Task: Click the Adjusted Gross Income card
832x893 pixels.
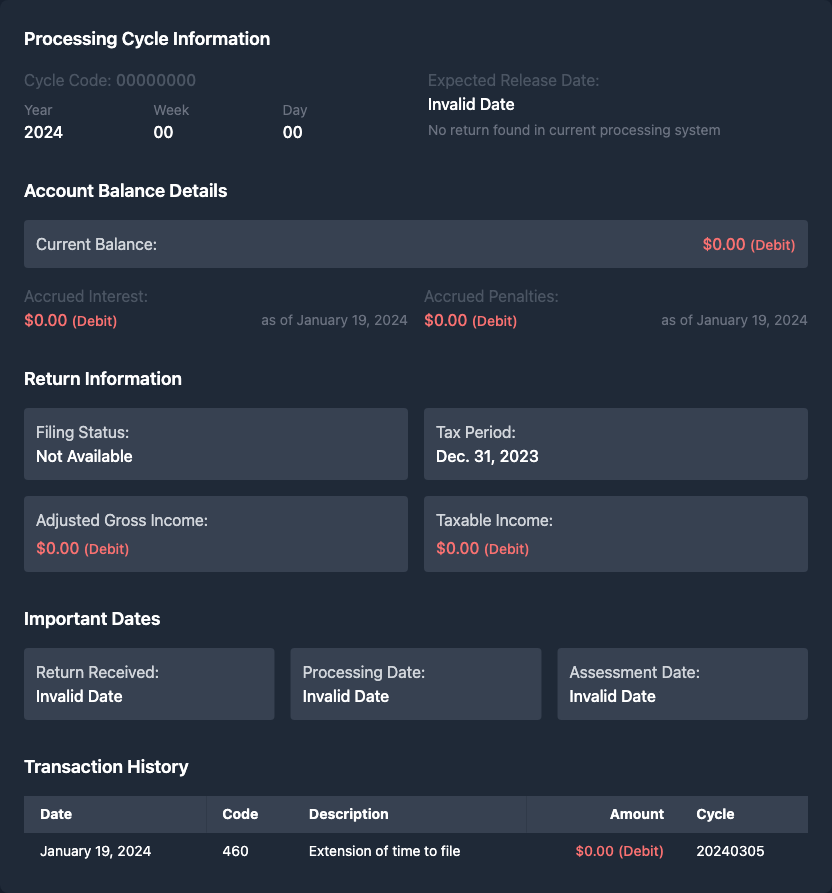Action: tap(215, 534)
